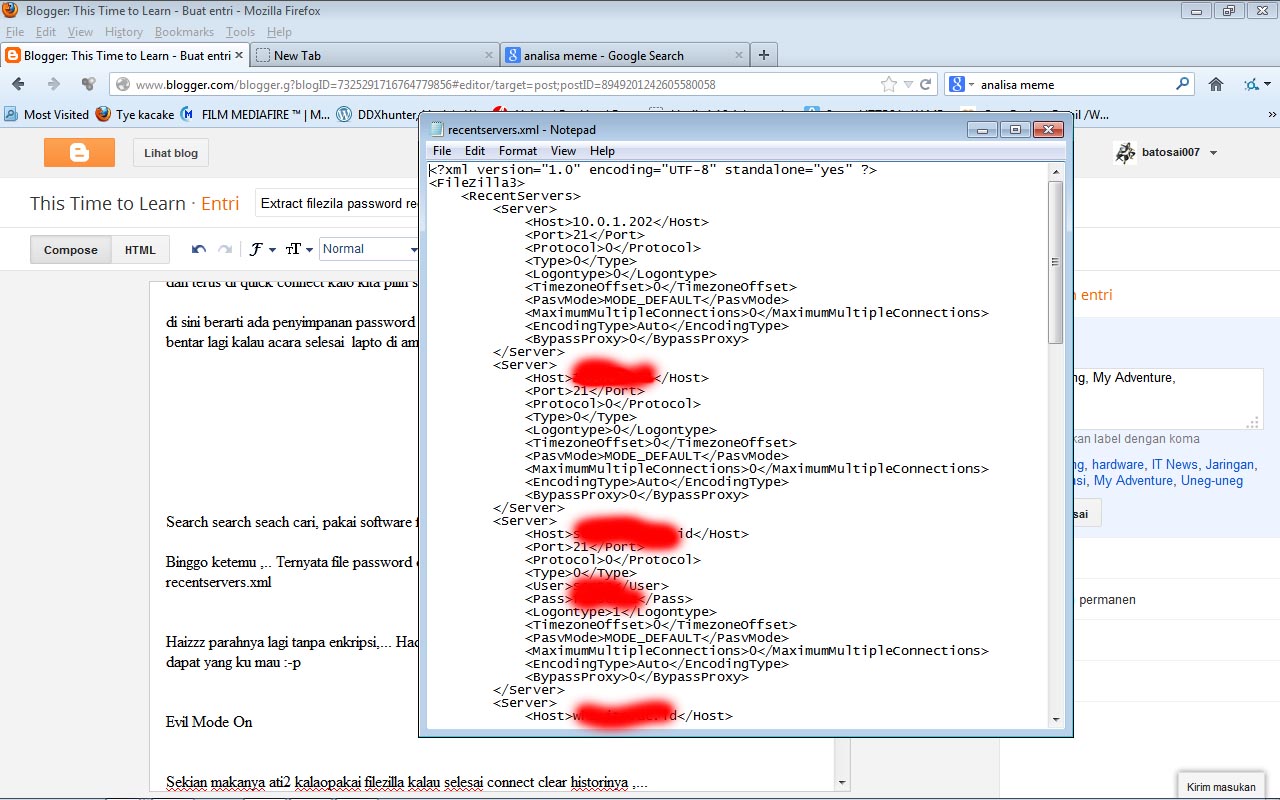
Task: Undo the last edit in the post editor
Action: tap(198, 248)
